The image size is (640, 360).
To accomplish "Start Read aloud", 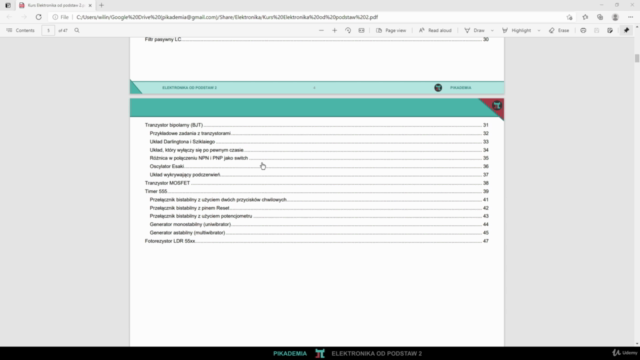I will 435,31.
